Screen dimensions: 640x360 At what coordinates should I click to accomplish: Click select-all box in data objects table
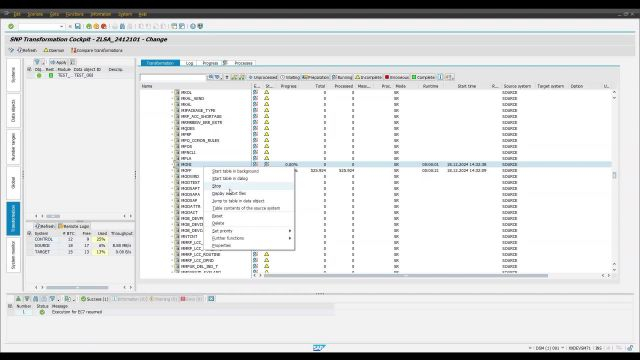[29, 69]
